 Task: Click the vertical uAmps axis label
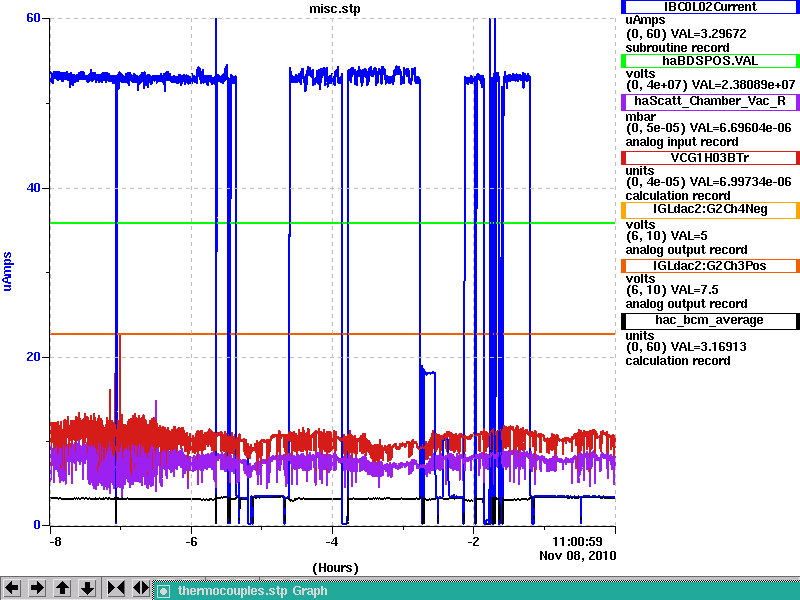tap(7, 271)
